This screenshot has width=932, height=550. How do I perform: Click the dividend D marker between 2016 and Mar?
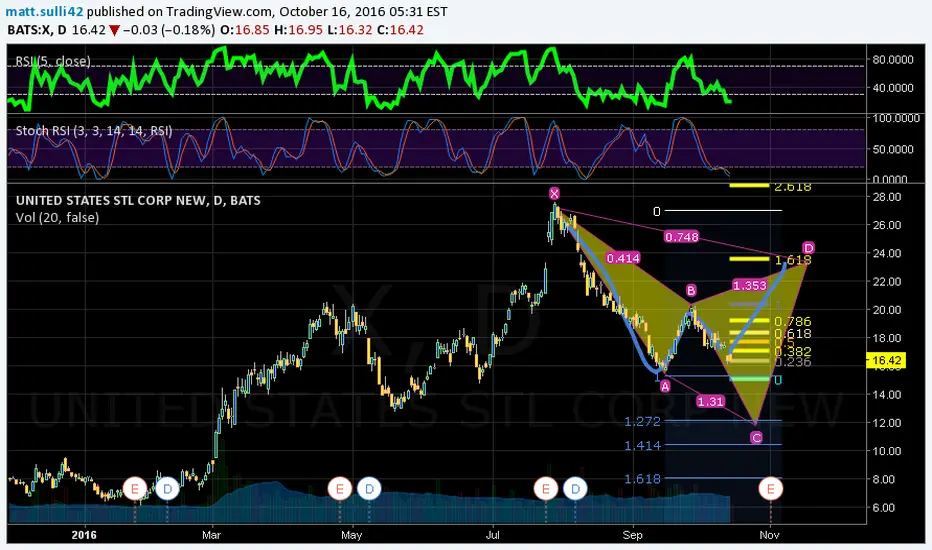pyautogui.click(x=167, y=489)
